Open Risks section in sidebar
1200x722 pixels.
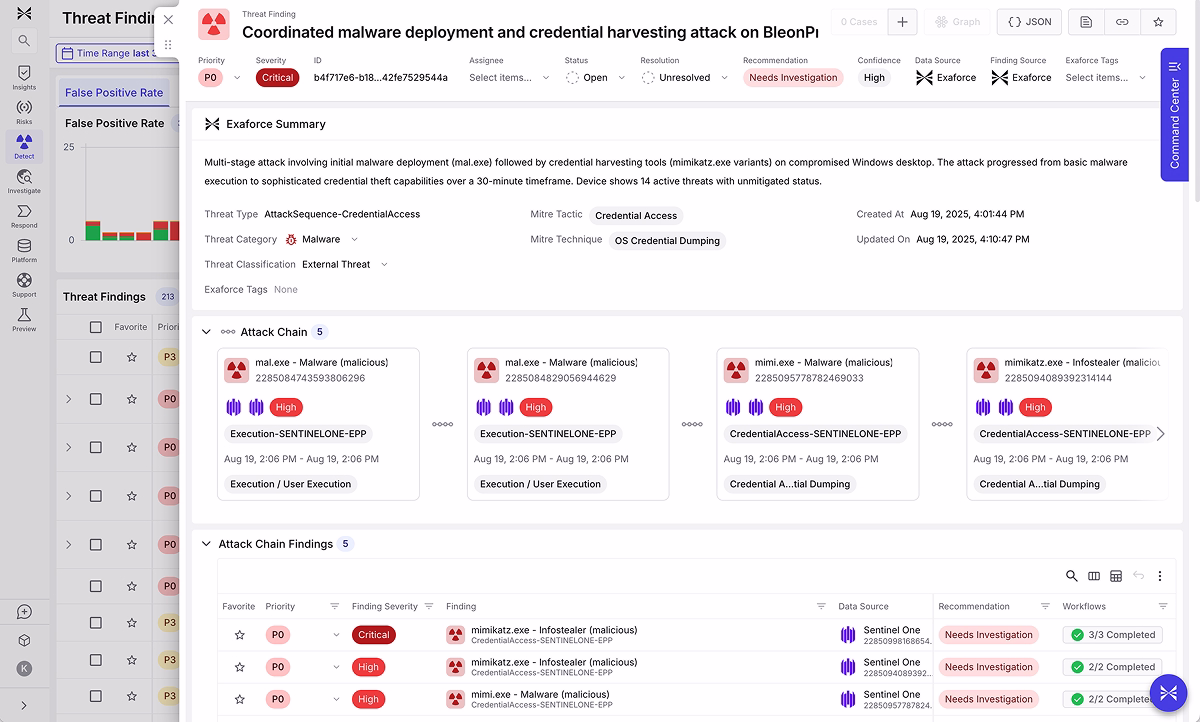tap(24, 112)
